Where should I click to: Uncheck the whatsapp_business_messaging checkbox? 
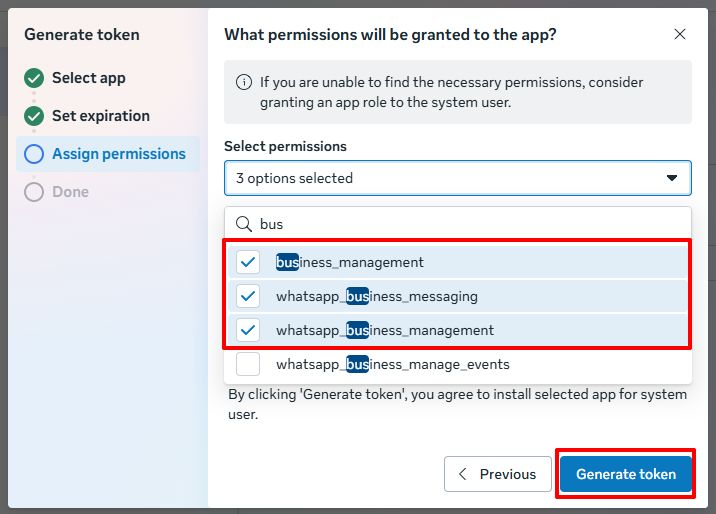point(248,296)
